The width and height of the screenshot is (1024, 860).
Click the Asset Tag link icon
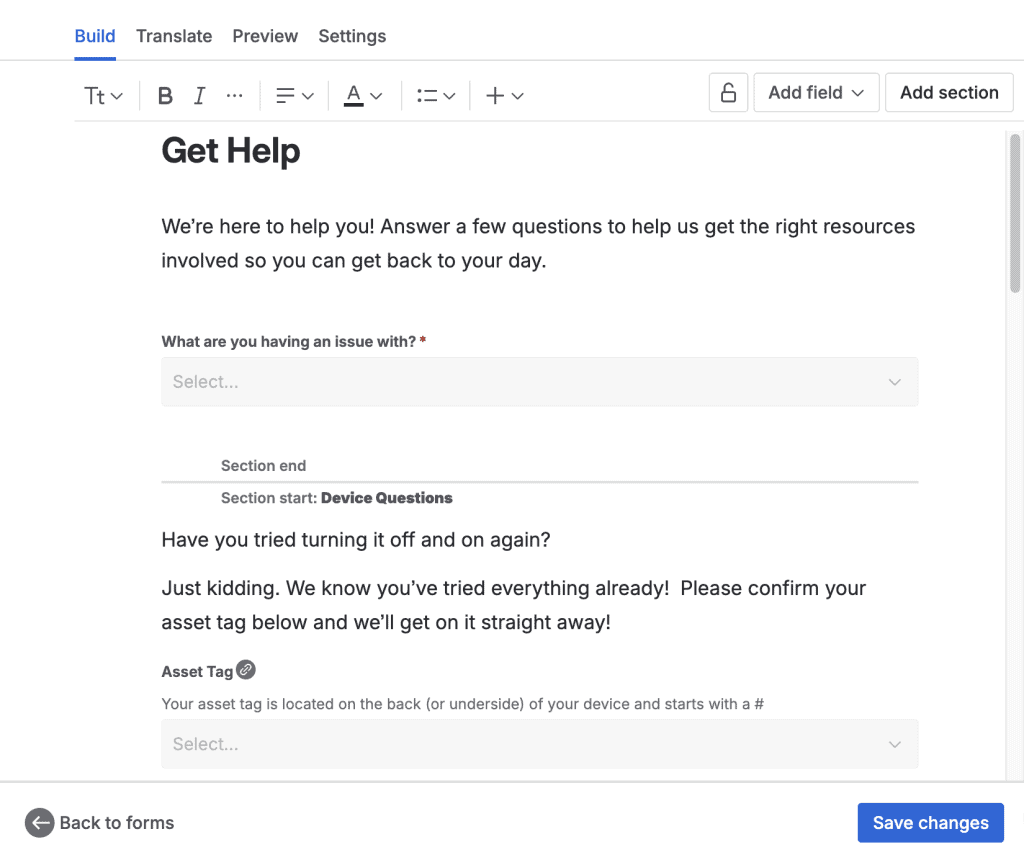[246, 670]
